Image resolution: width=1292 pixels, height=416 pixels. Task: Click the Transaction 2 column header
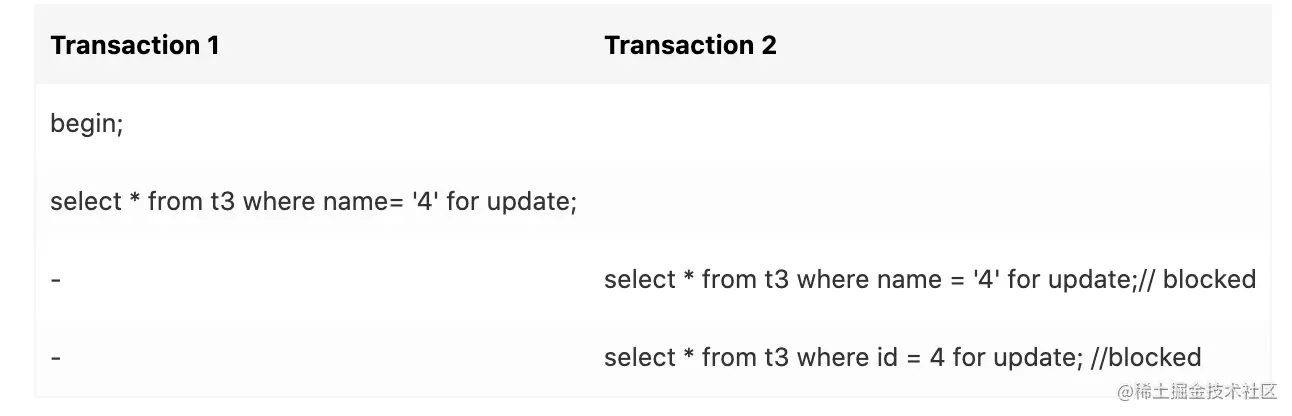[x=690, y=45]
